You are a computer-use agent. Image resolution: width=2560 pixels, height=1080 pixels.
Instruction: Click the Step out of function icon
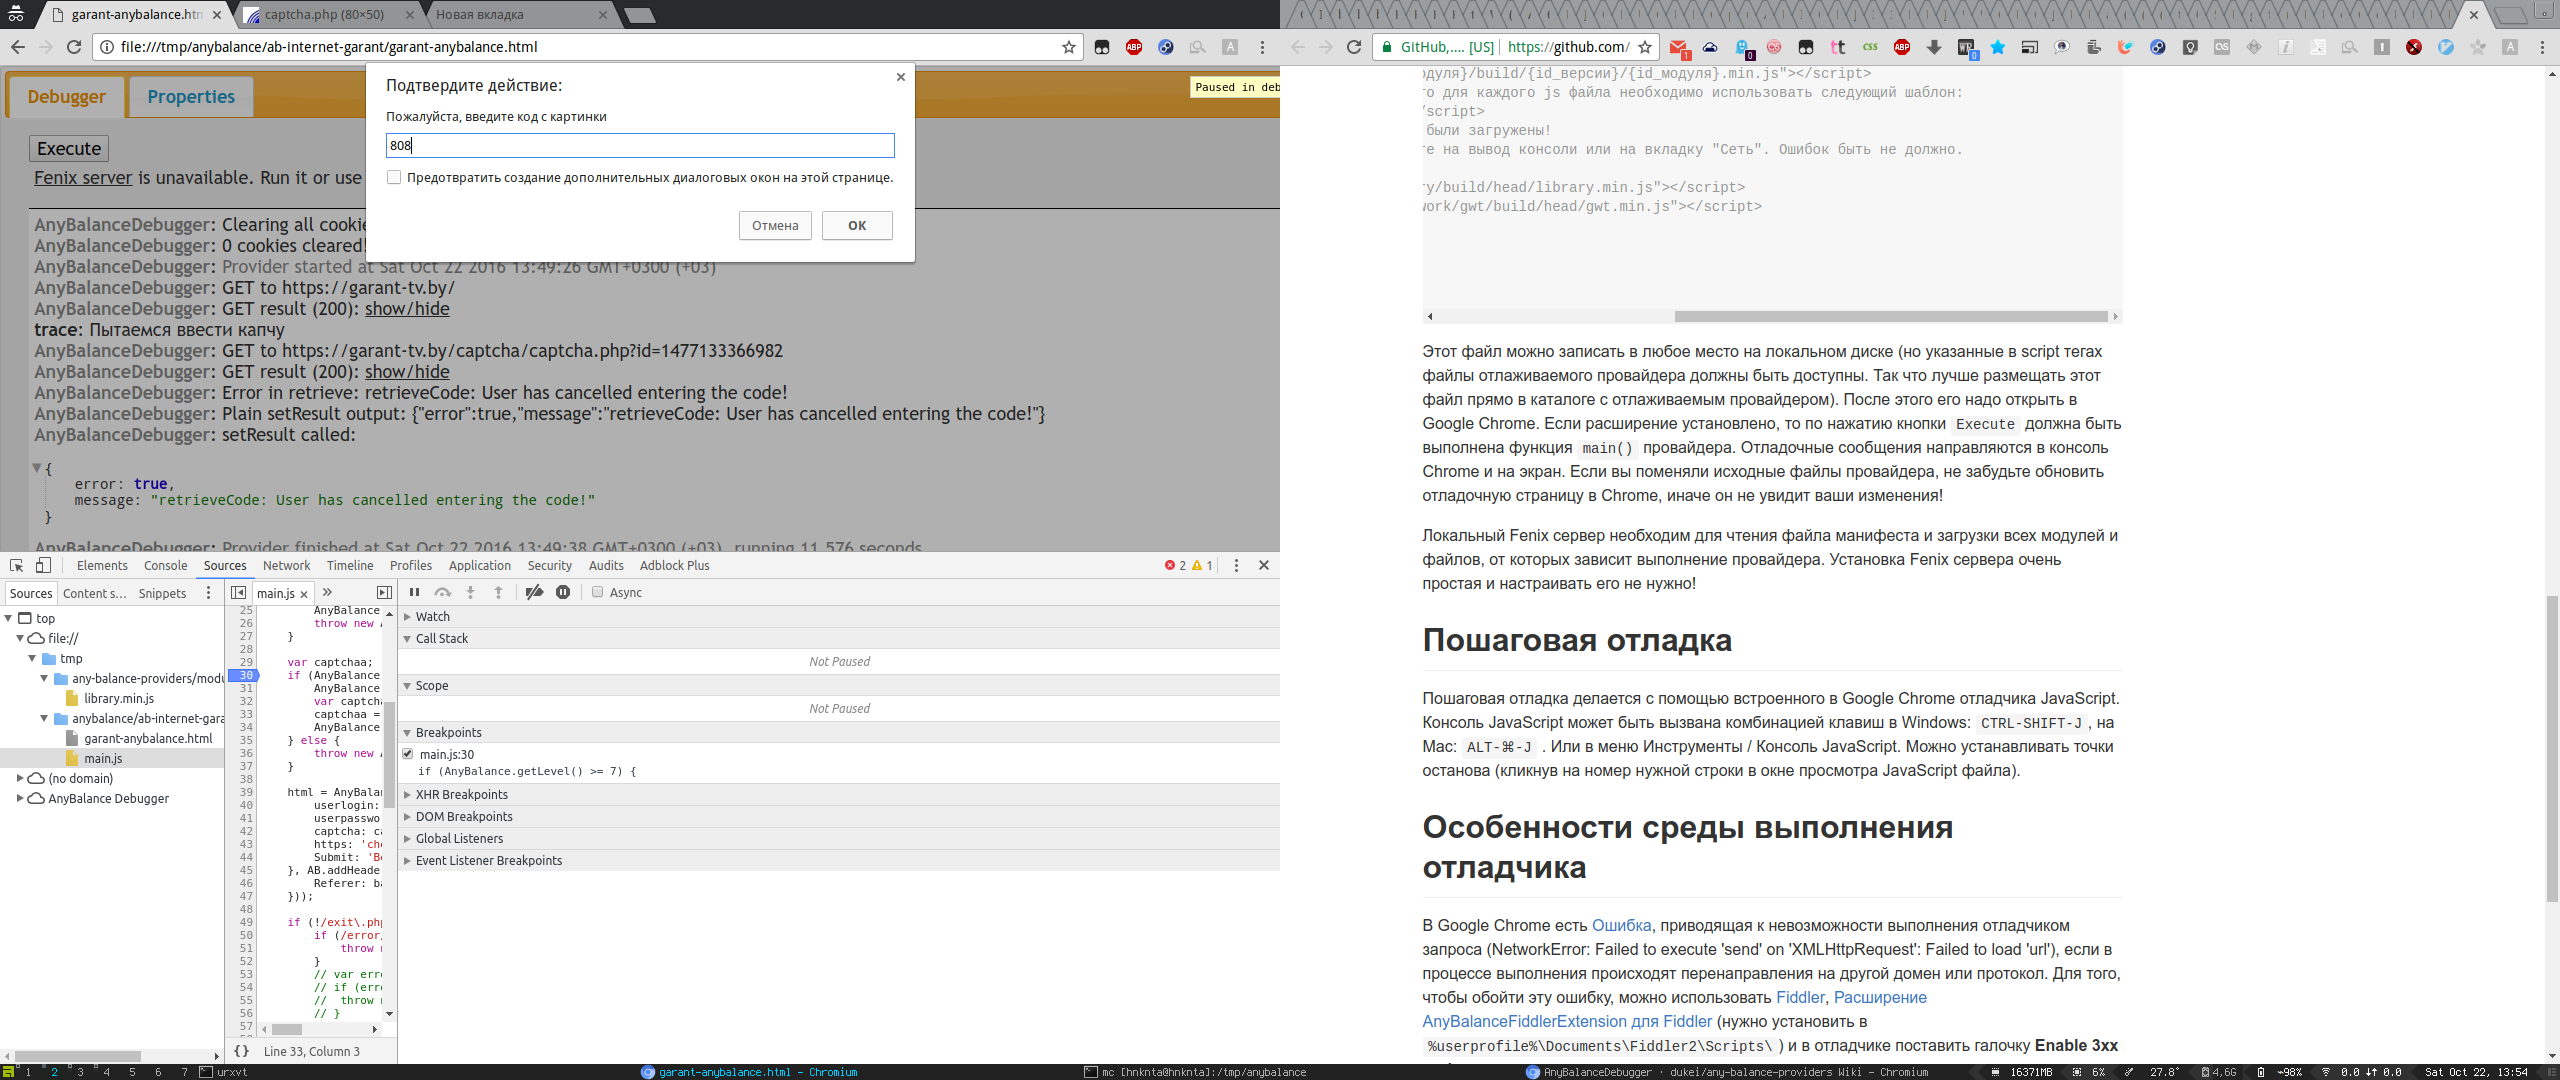pyautogui.click(x=498, y=593)
